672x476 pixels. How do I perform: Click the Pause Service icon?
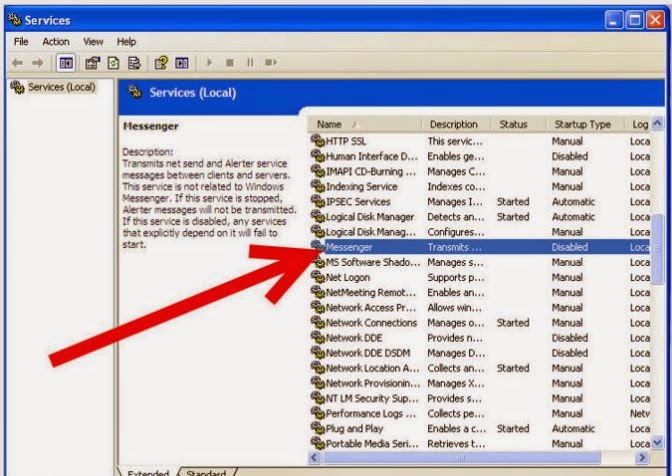coord(250,63)
